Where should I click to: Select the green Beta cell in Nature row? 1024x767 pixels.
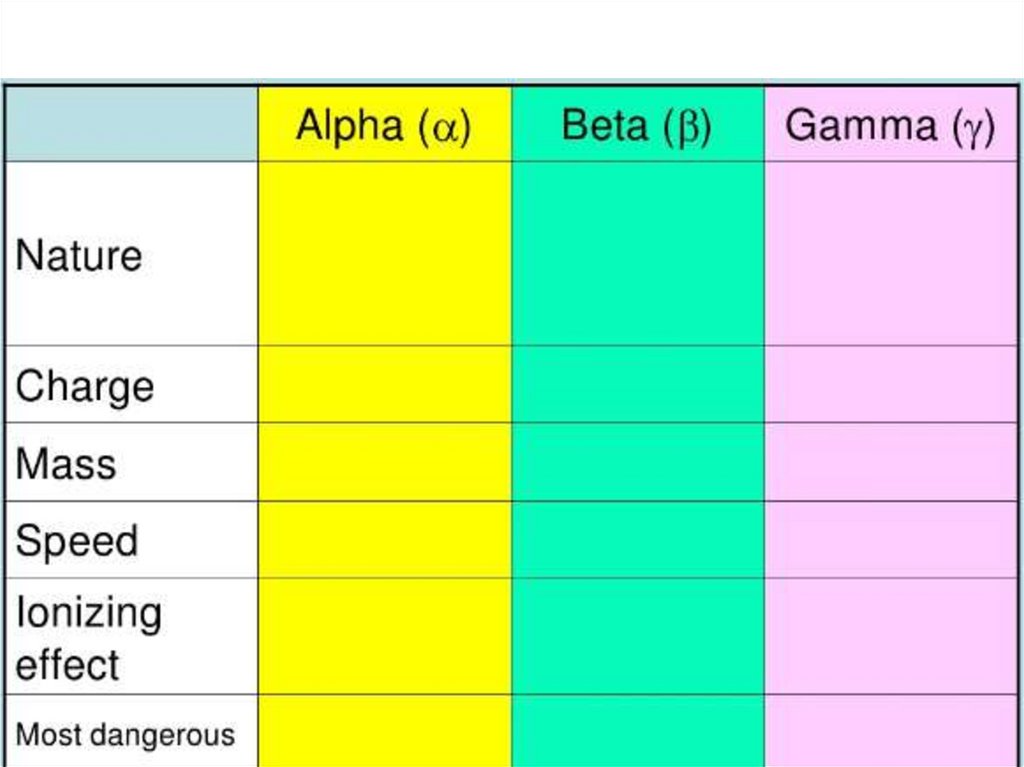(637, 254)
